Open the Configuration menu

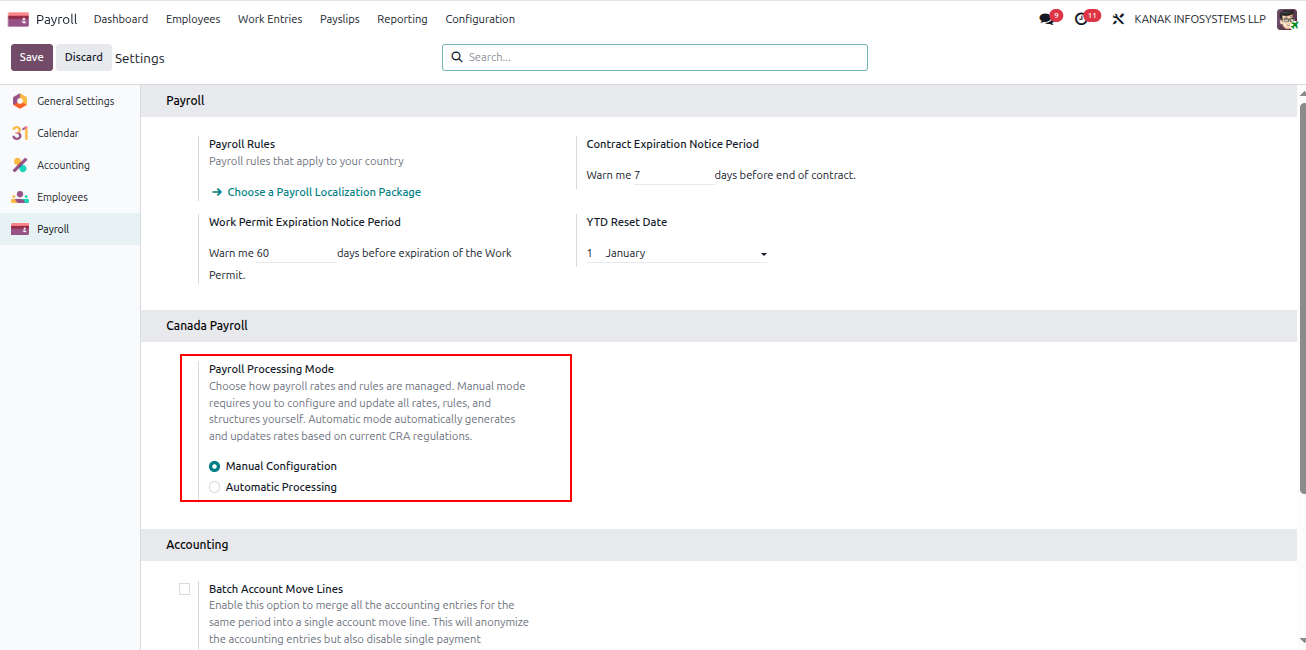tap(480, 19)
